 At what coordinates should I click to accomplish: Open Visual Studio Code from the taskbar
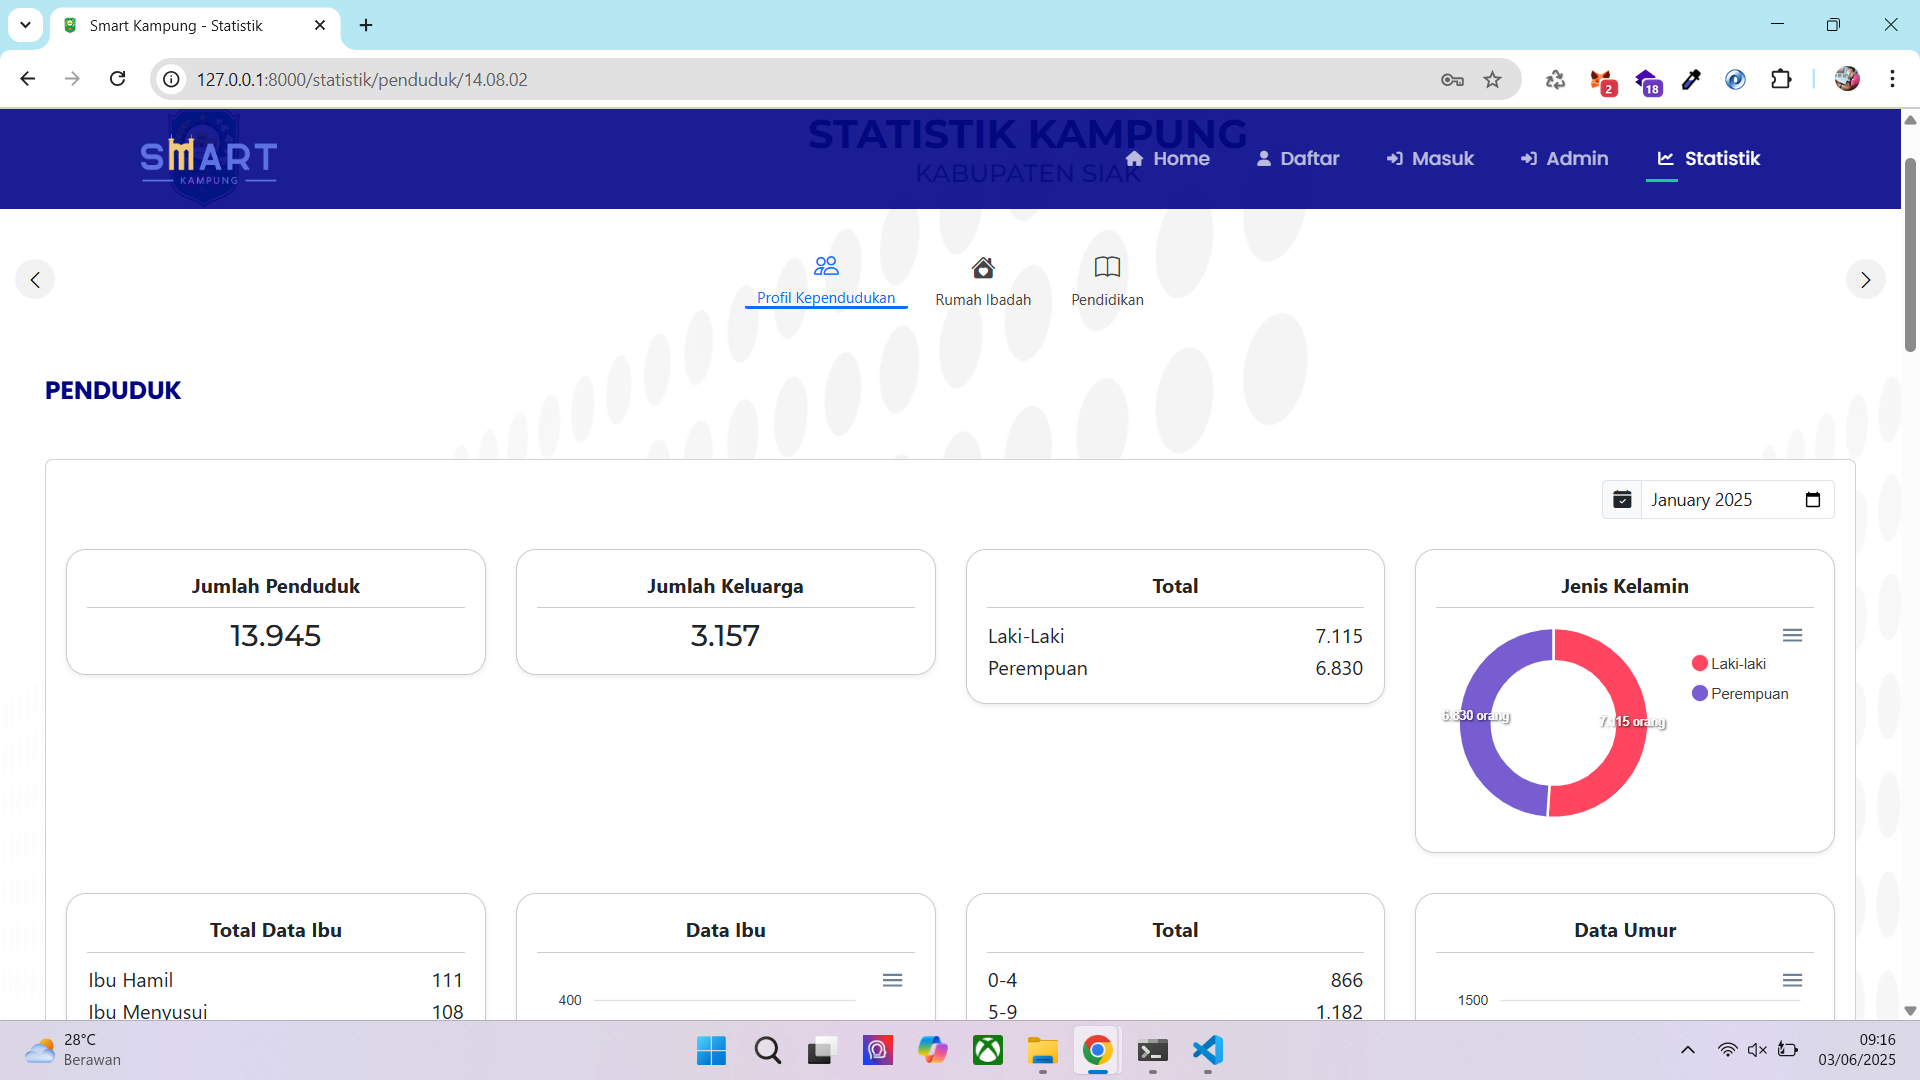pyautogui.click(x=1207, y=1050)
